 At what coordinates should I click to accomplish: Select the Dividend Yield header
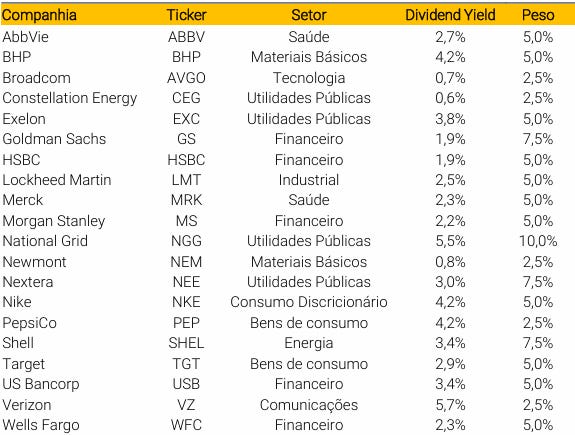[450, 15]
